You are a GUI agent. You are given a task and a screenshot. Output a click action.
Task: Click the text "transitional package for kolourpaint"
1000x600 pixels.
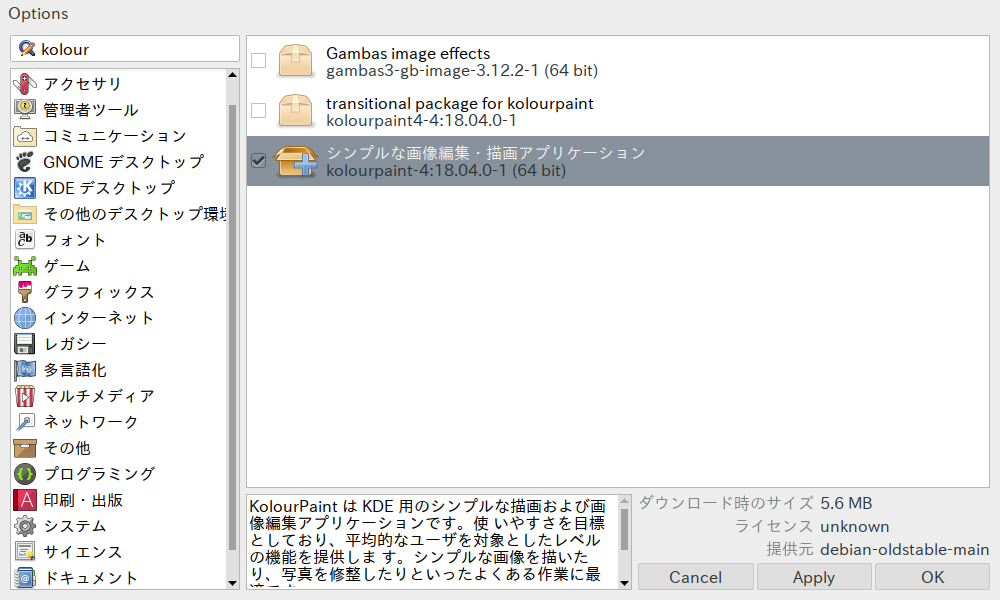click(460, 103)
